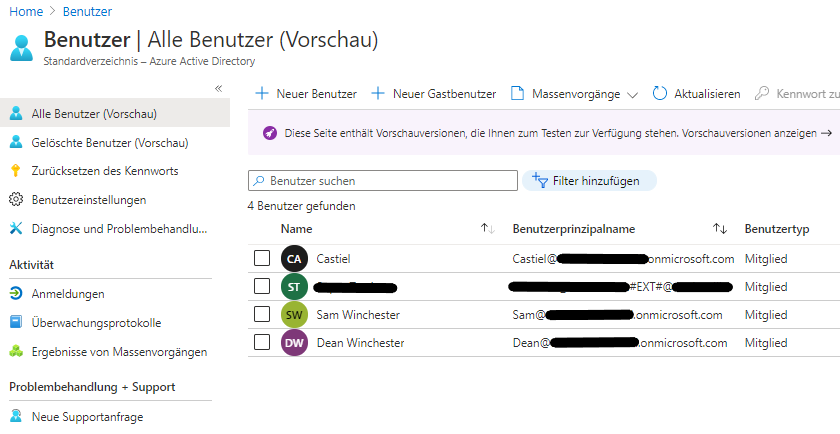Open Anmeldungen under Aktivität
Screen dimensions: 840x434
pyautogui.click(x=68, y=294)
